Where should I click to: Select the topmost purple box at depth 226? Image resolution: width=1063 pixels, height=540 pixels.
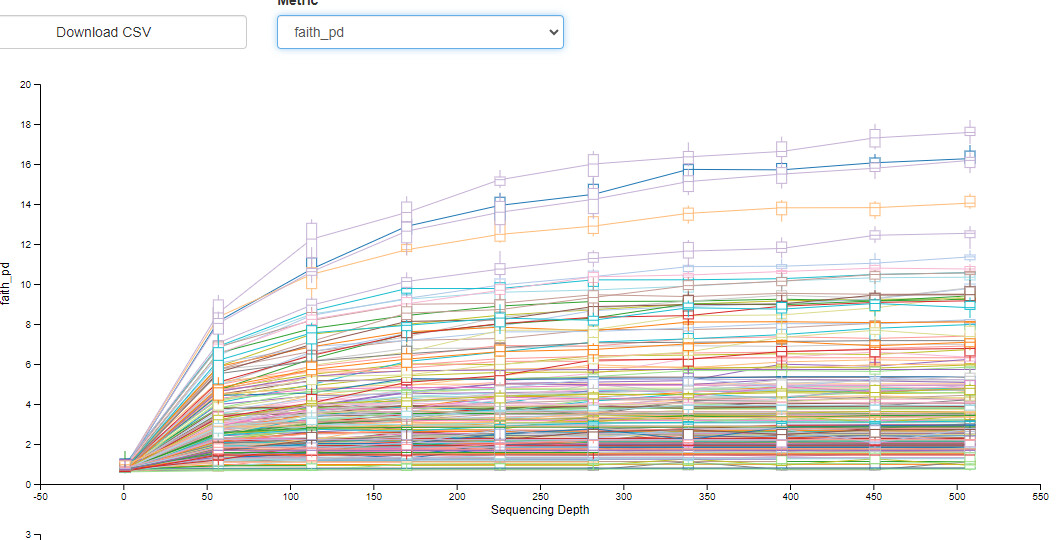500,181
